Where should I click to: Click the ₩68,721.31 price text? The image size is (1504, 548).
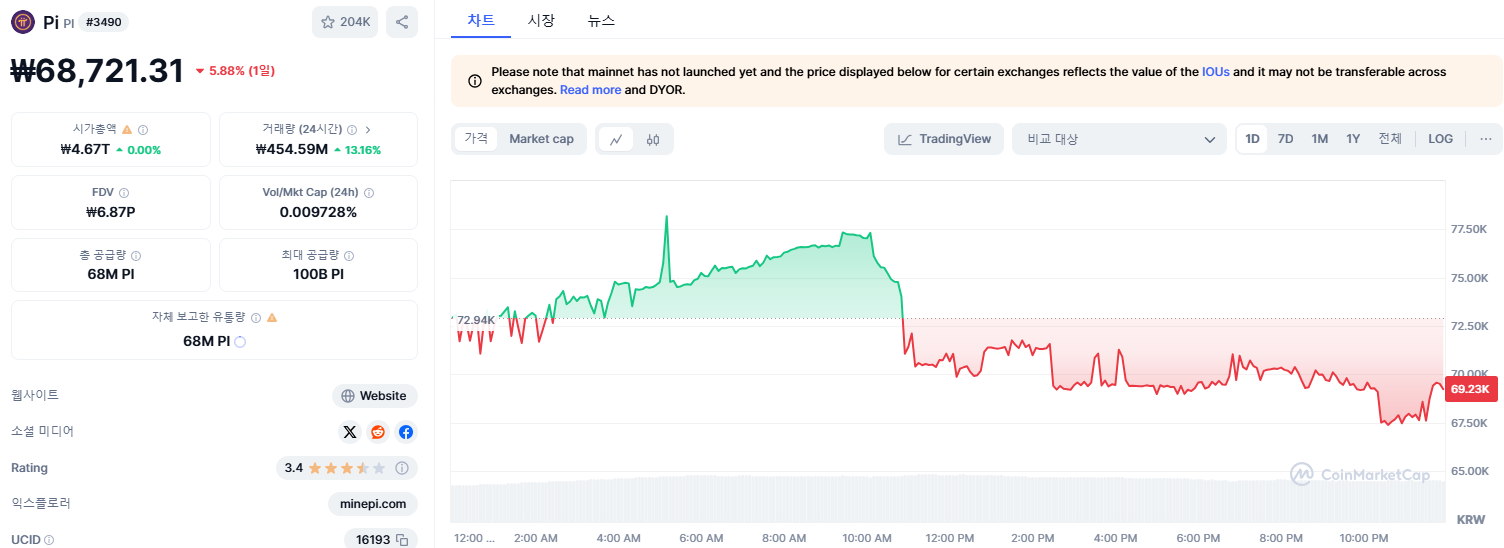point(97,70)
